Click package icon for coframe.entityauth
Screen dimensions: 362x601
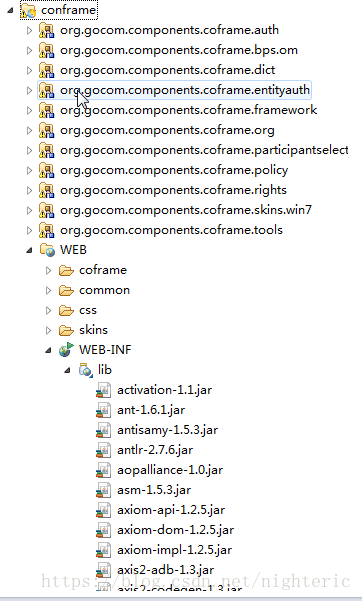(x=46, y=90)
